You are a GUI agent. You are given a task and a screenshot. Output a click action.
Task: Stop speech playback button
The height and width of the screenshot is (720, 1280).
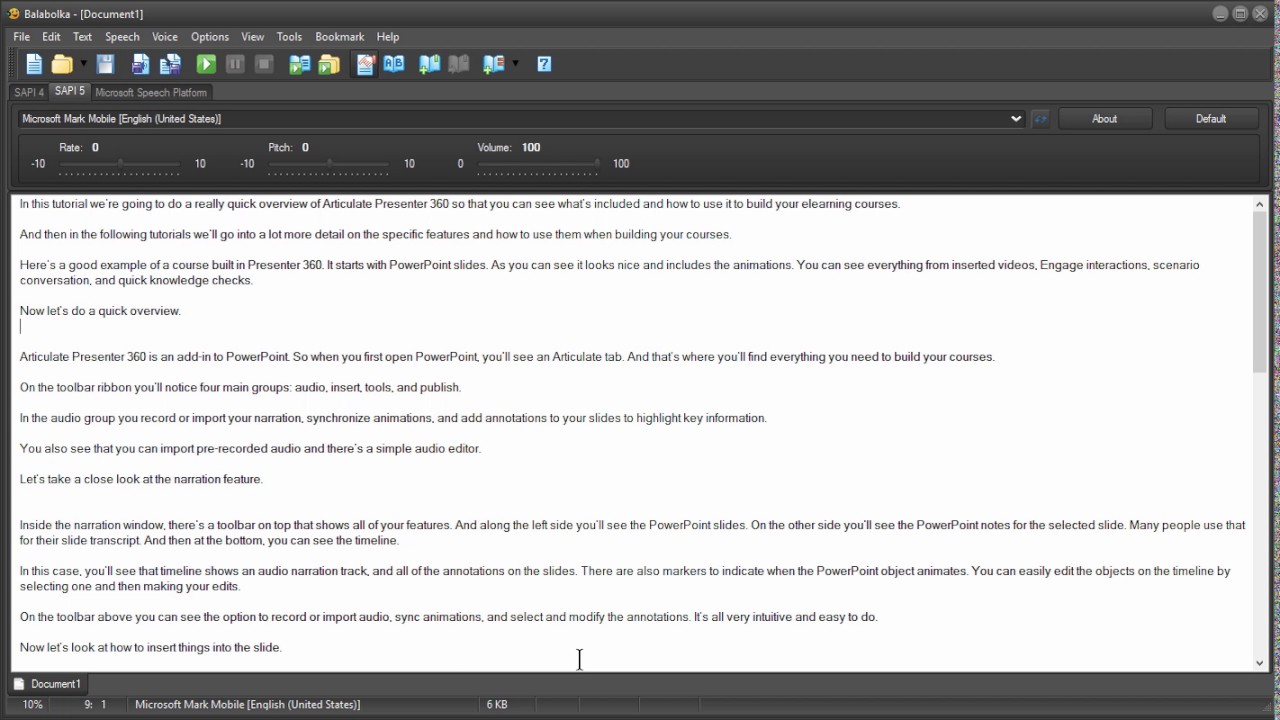[x=264, y=64]
